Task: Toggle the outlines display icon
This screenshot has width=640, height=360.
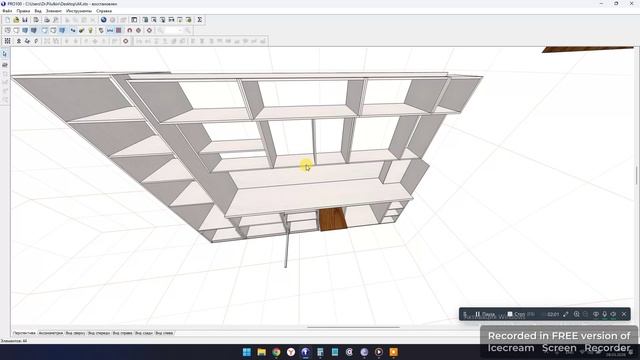Action: 44,30
